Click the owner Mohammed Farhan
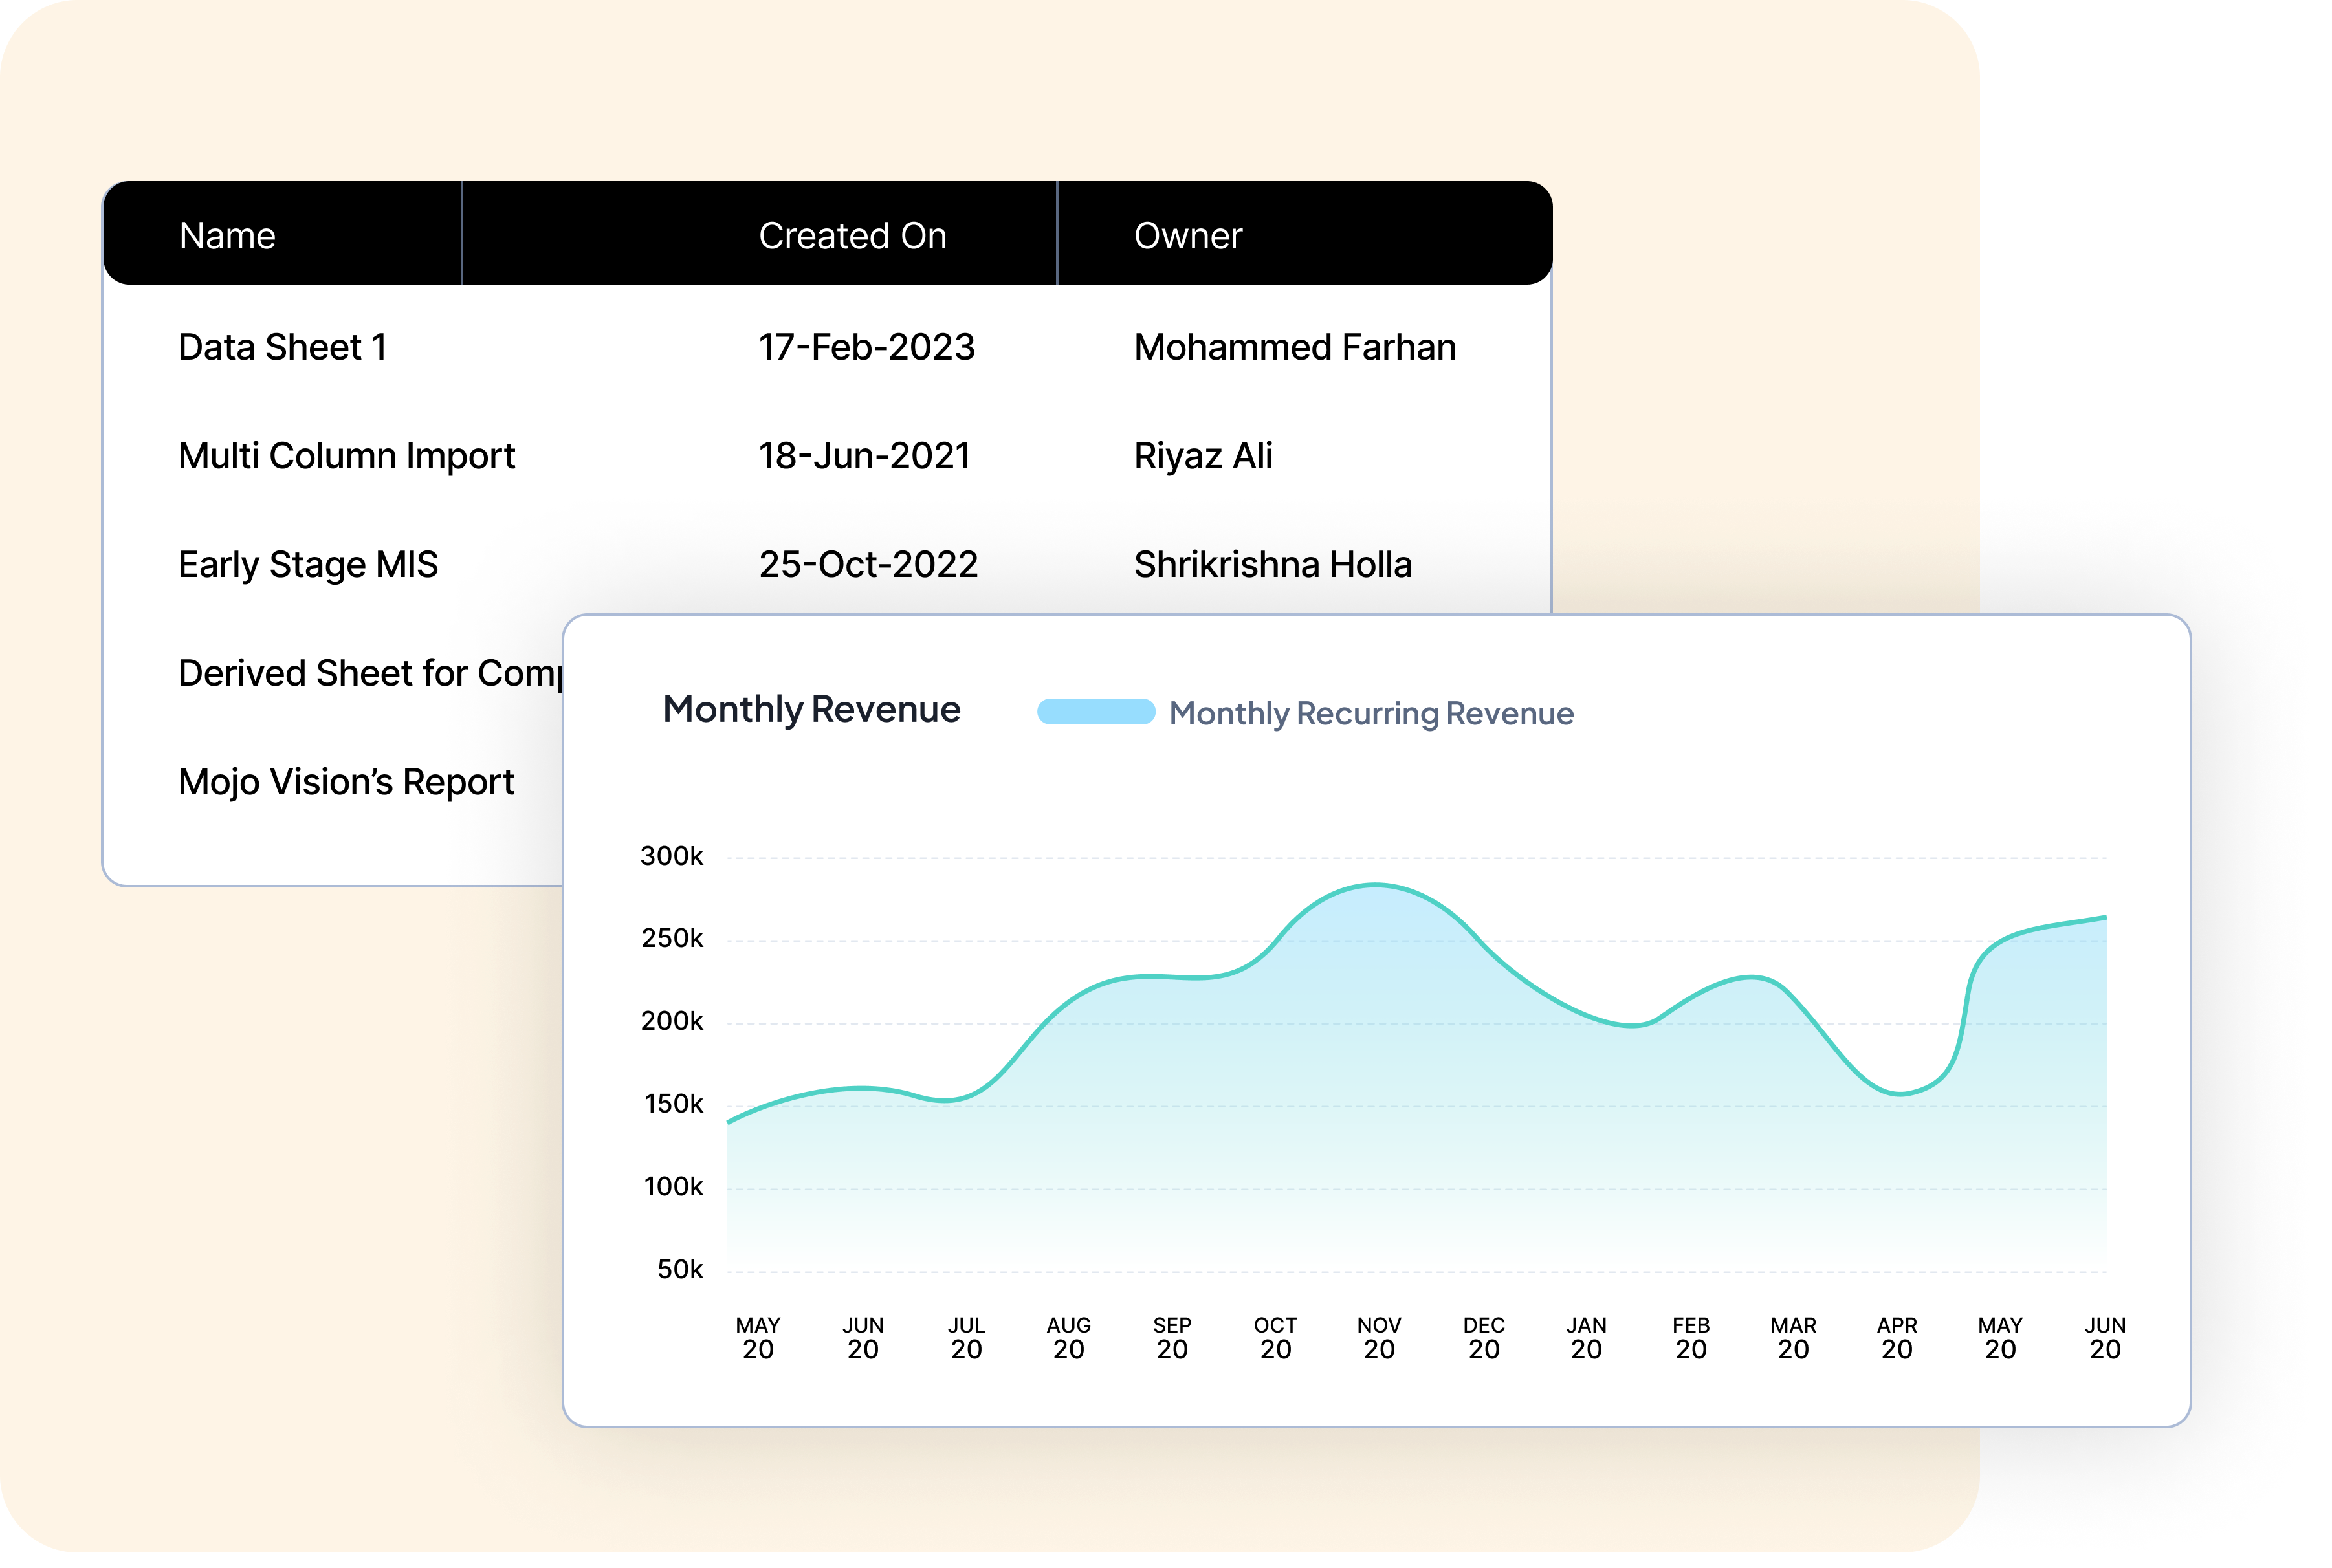 click(1294, 347)
